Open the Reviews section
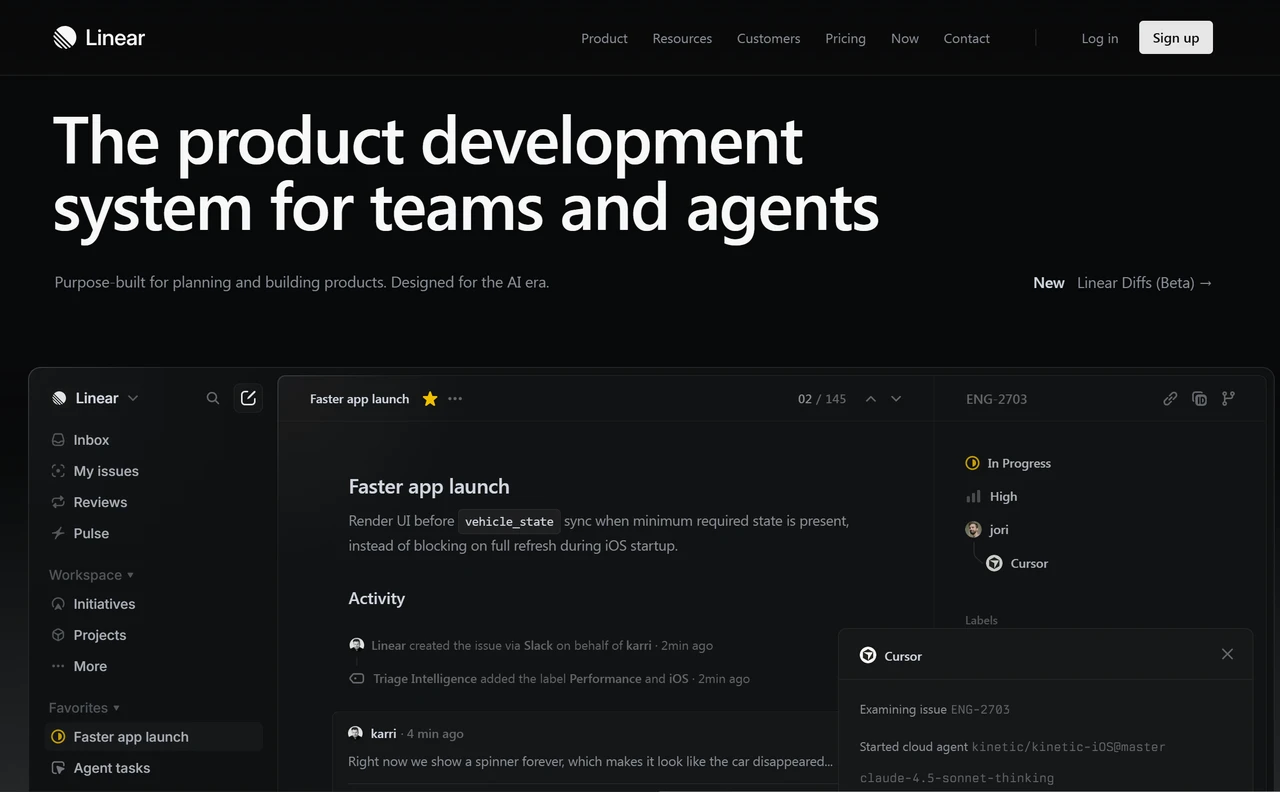This screenshot has width=1280, height=792. 100,502
